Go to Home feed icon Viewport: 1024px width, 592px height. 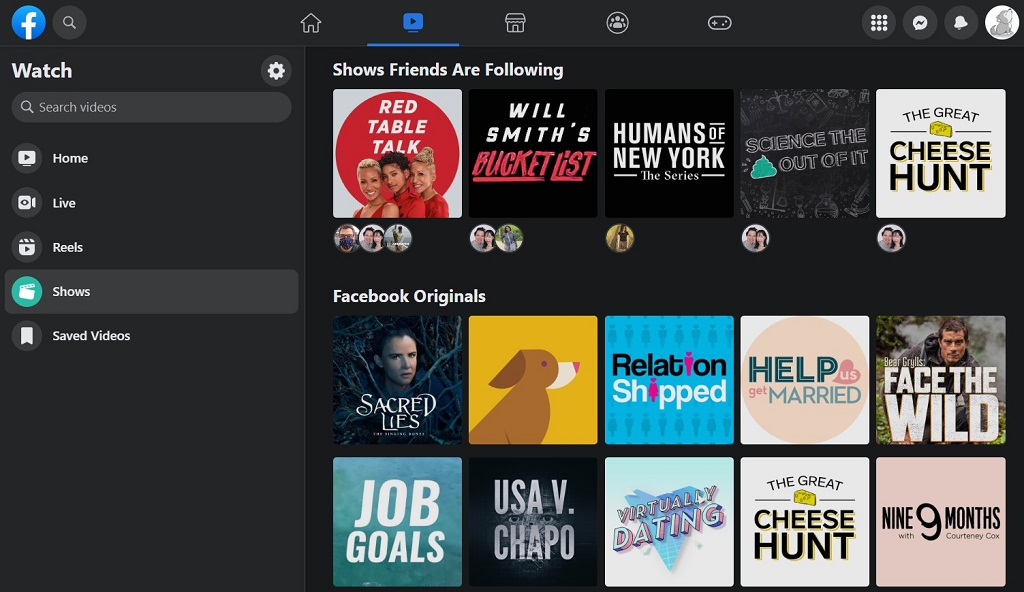[x=311, y=23]
